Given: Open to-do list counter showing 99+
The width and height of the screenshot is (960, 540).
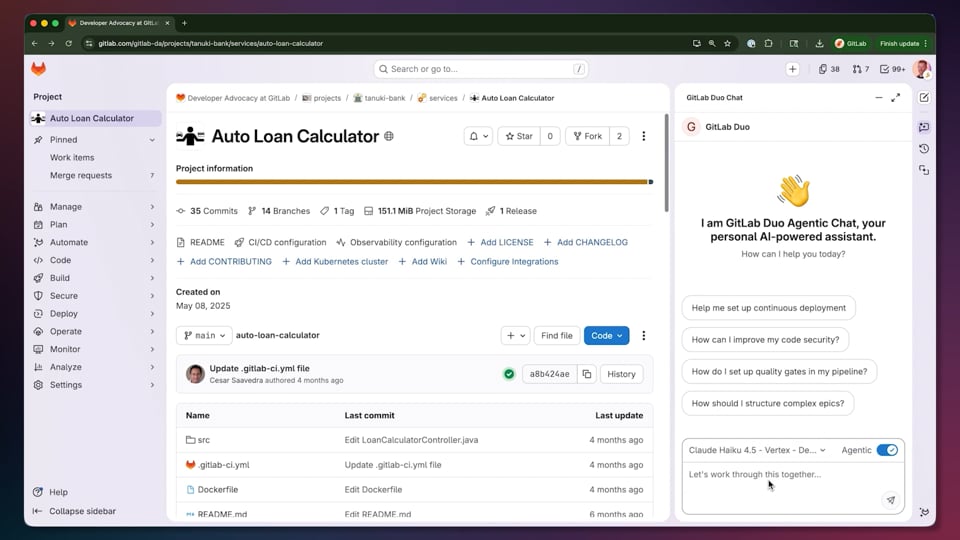Looking at the screenshot, I should click(892, 69).
